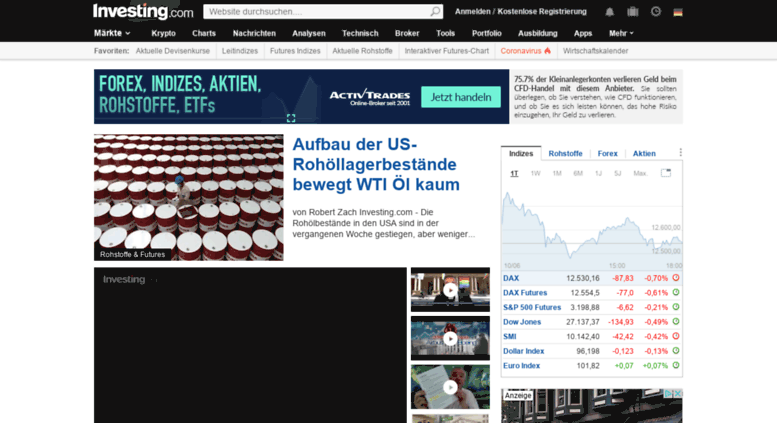Open Leitindizes favorite link
Image resolution: width=777 pixels, height=423 pixels.
click(240, 51)
